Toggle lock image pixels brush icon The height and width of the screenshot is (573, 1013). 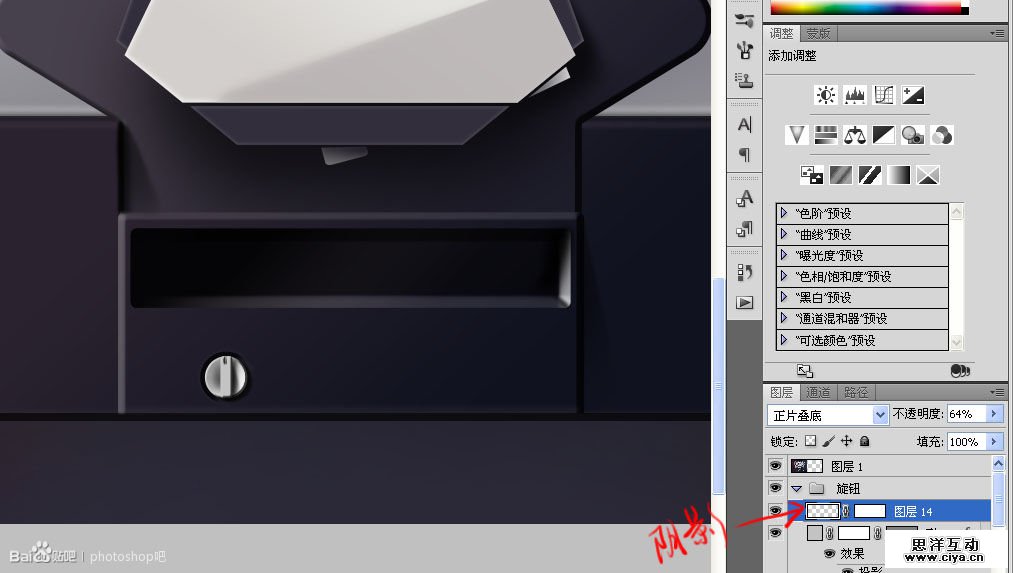coord(828,441)
